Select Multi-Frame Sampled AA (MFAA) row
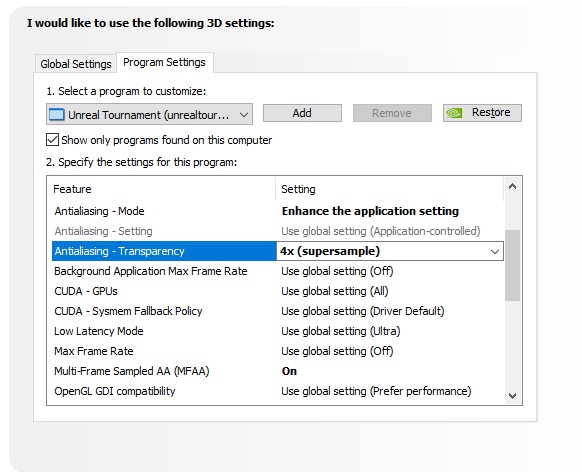 point(278,371)
